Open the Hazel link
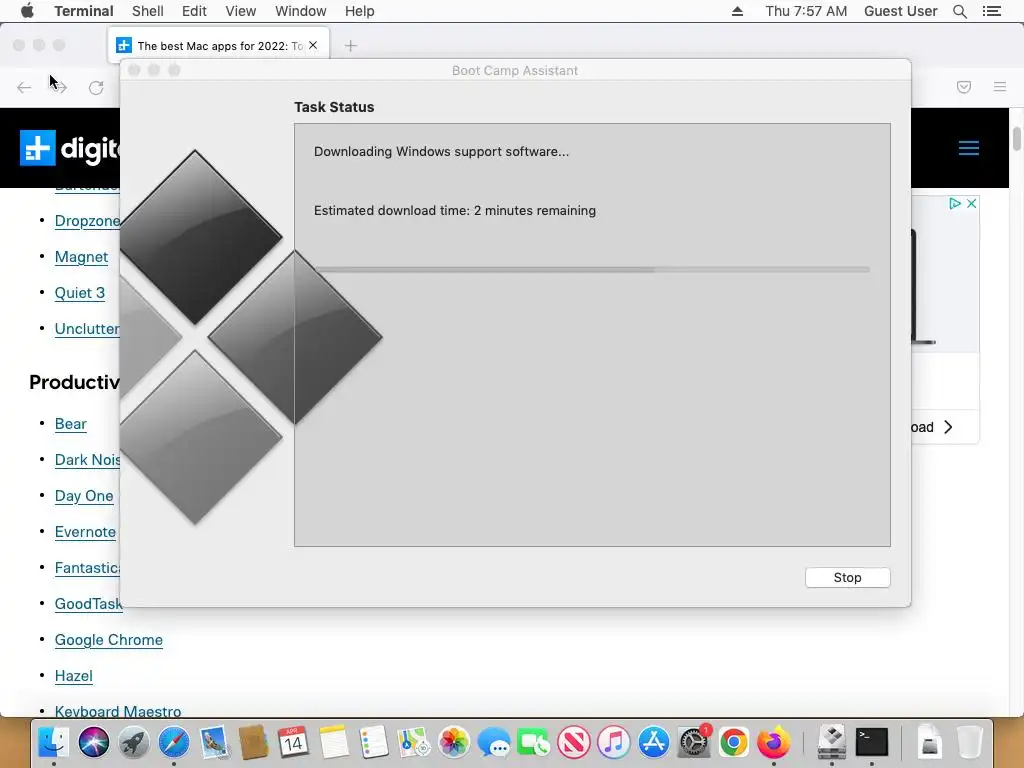The width and height of the screenshot is (1024, 768). pos(73,676)
